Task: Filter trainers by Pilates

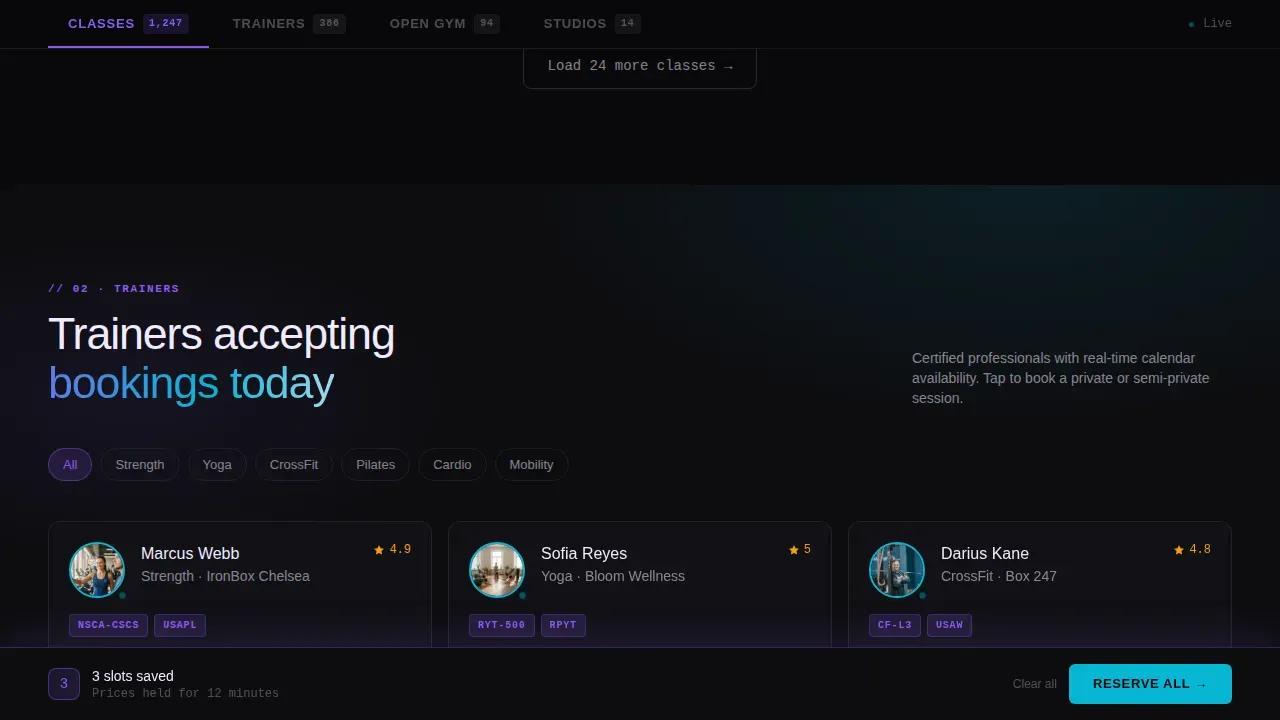Action: 376,464
